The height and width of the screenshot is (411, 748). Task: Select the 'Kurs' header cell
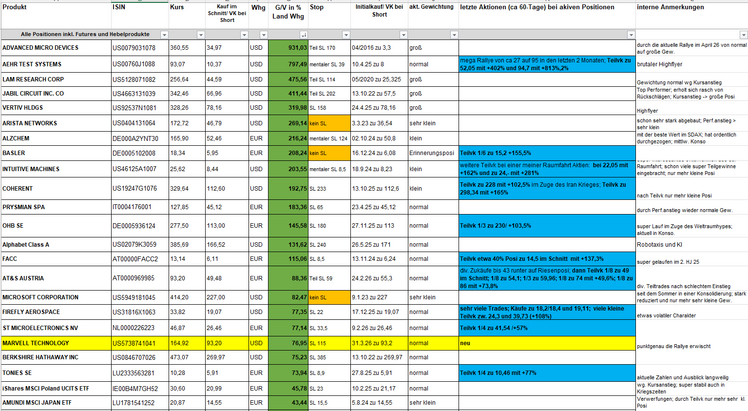click(x=187, y=16)
